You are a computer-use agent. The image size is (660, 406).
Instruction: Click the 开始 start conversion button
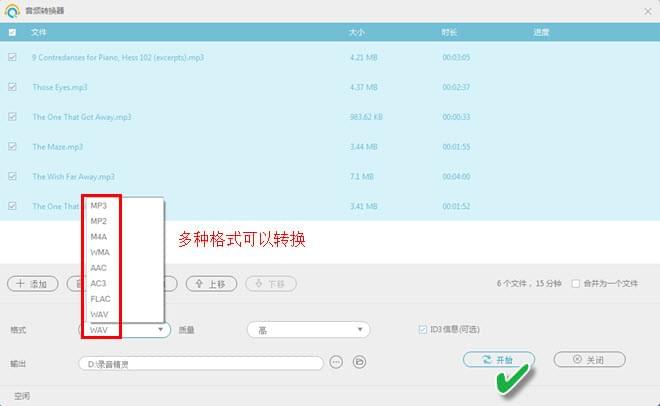[498, 359]
